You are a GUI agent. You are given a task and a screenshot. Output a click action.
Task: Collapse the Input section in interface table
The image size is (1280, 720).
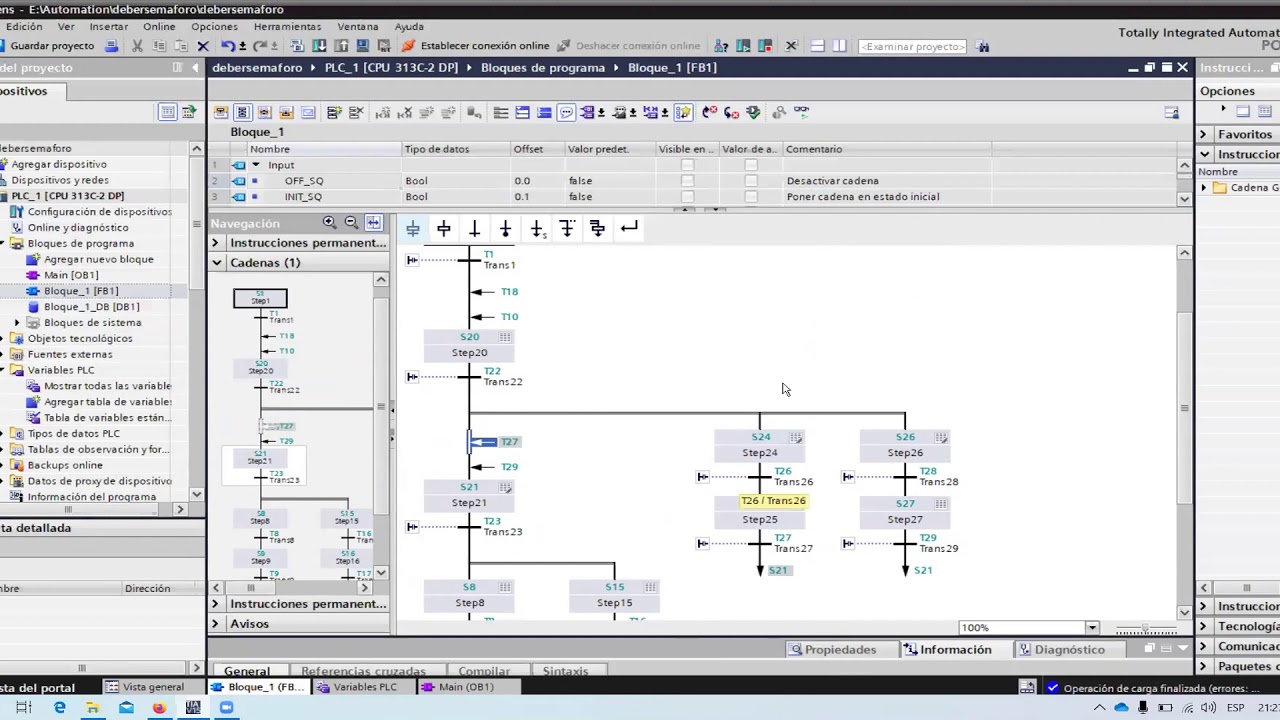click(x=256, y=165)
